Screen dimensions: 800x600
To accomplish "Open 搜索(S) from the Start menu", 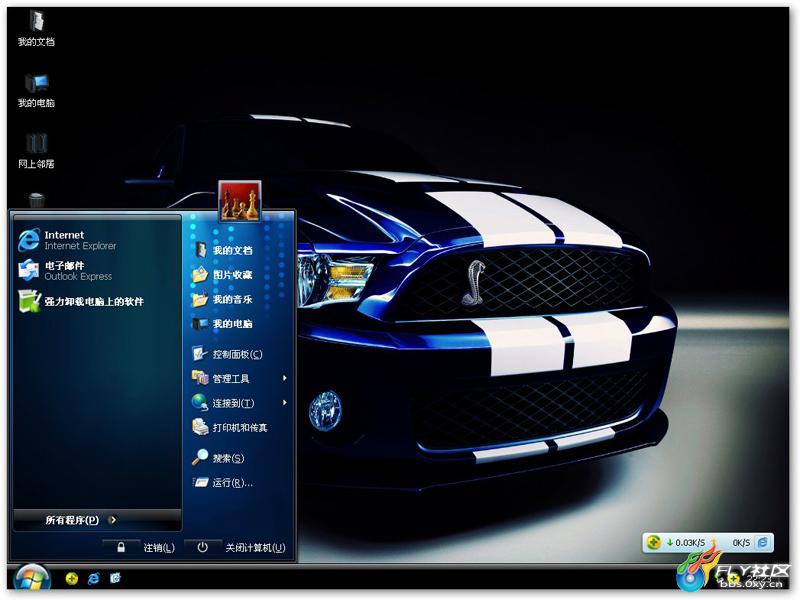I will 218,458.
